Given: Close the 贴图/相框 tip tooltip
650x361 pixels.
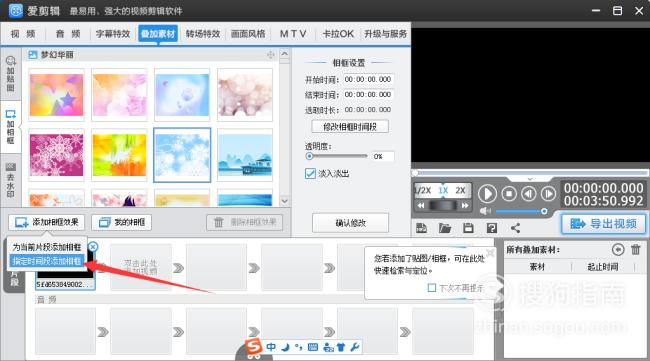Looking at the screenshot, I should coord(490,252).
